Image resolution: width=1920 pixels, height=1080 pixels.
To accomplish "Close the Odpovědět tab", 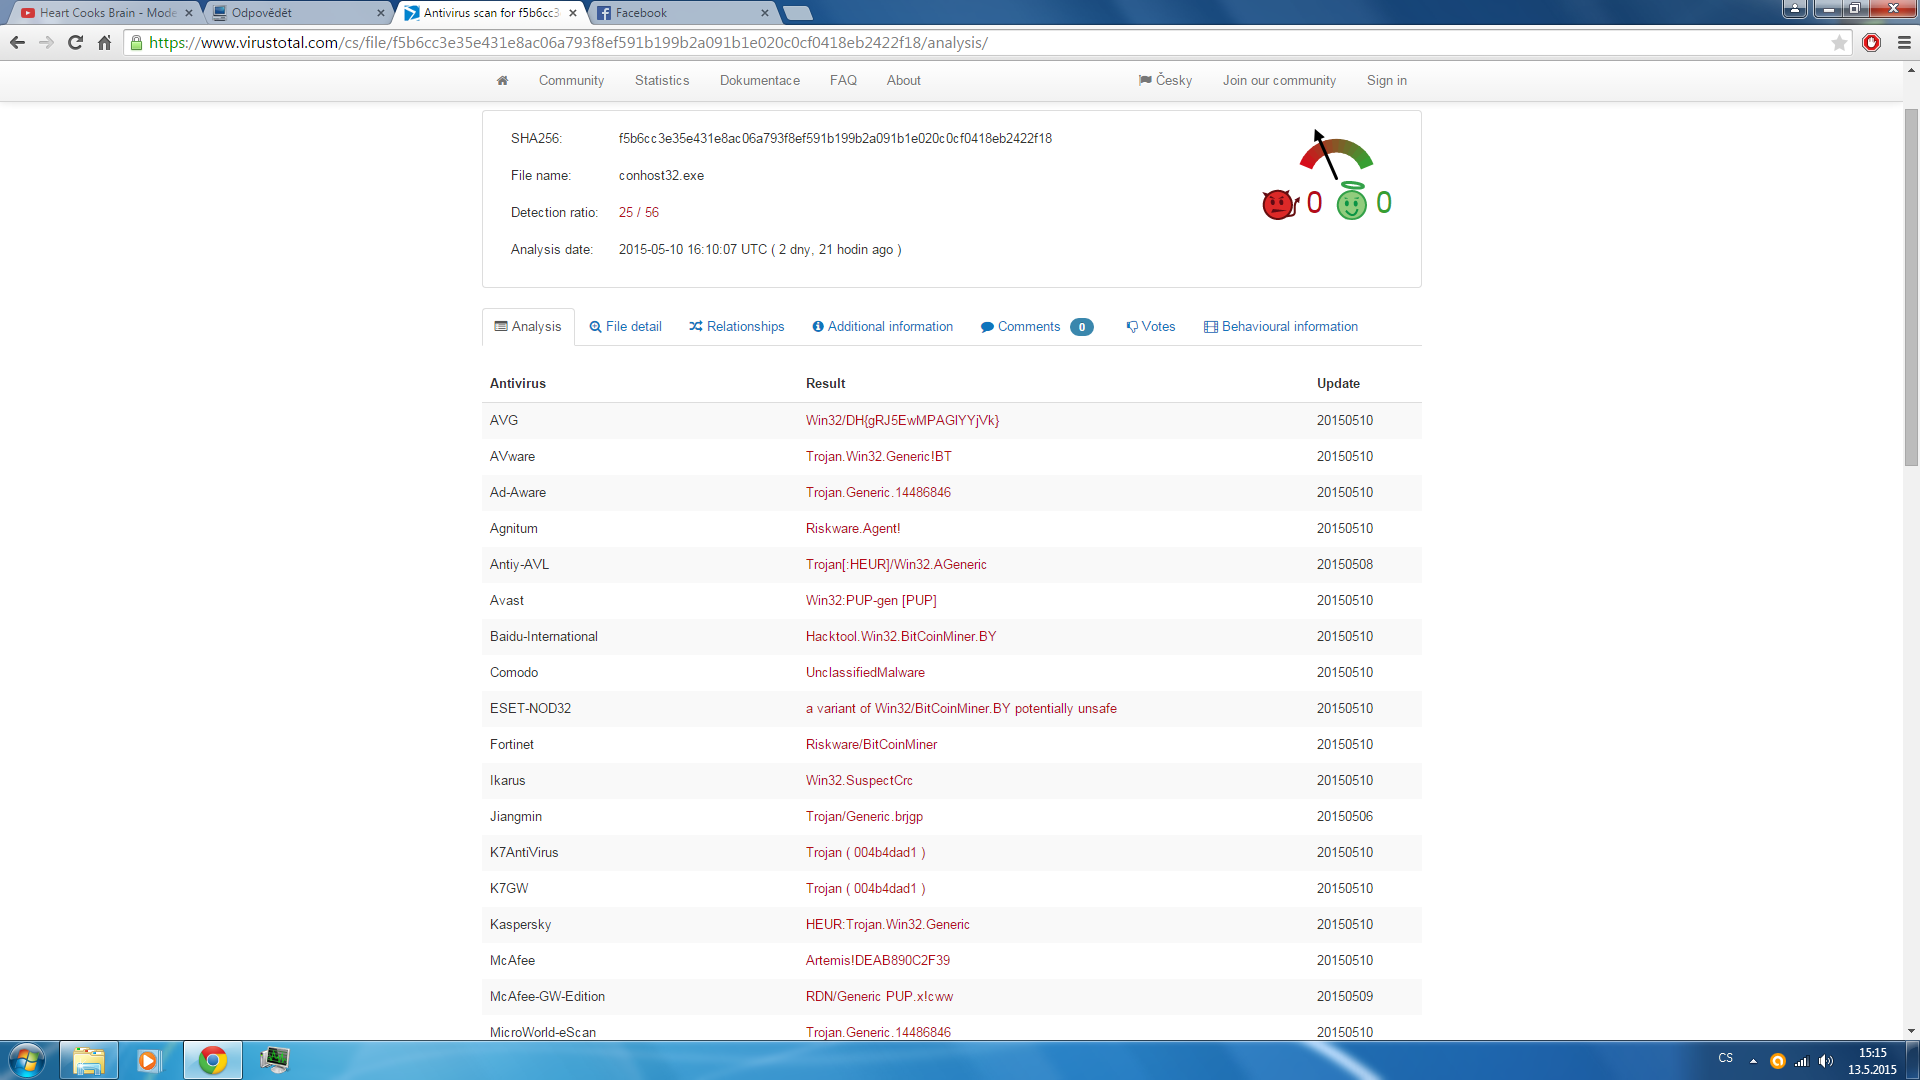I will pos(380,13).
